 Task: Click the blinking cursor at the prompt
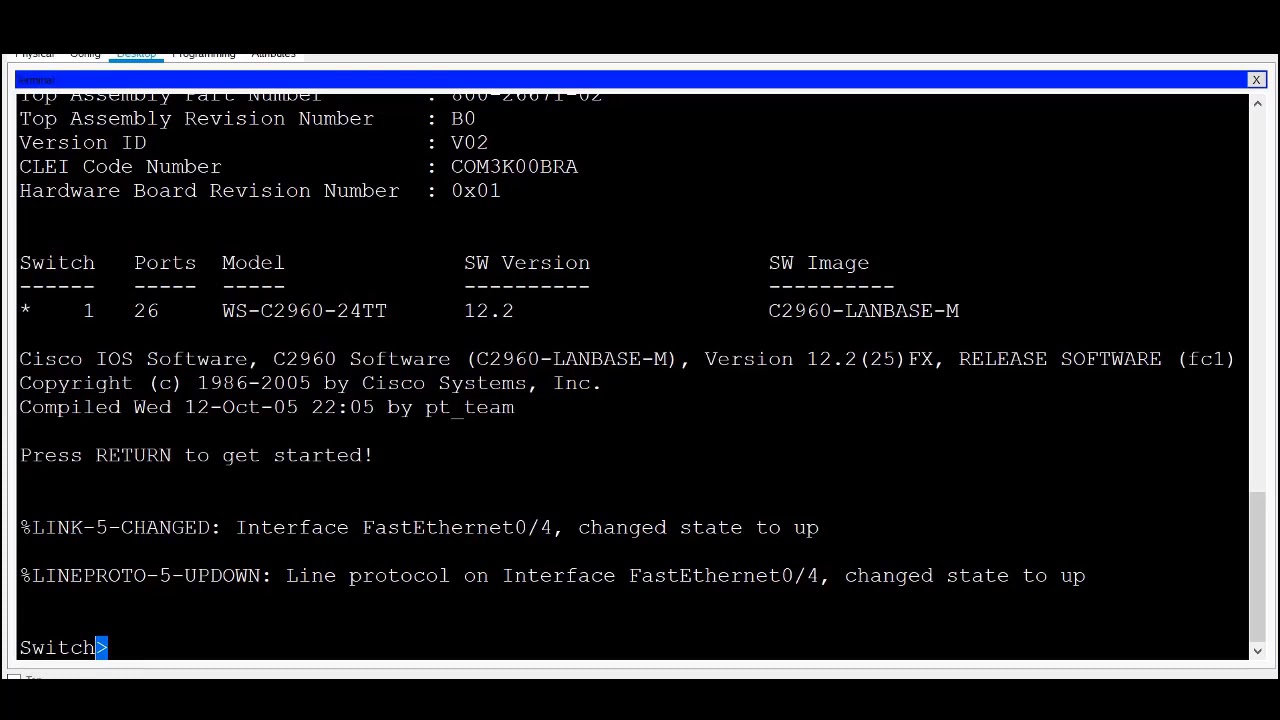click(x=101, y=647)
